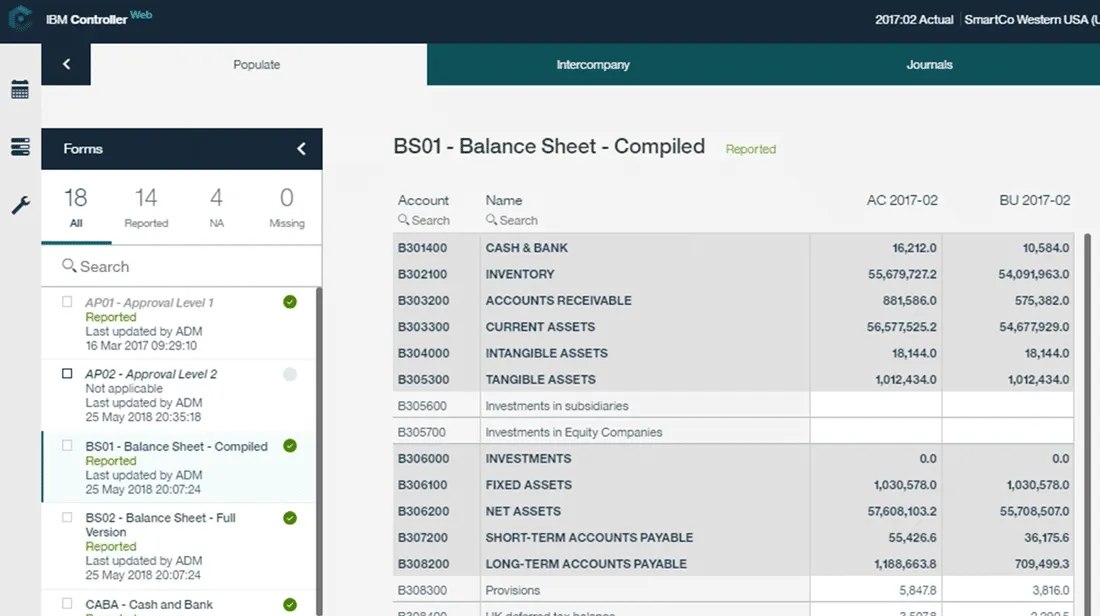Screen dimensions: 1100x616
Task: Filter forms by 14 Reported
Action: [146, 208]
